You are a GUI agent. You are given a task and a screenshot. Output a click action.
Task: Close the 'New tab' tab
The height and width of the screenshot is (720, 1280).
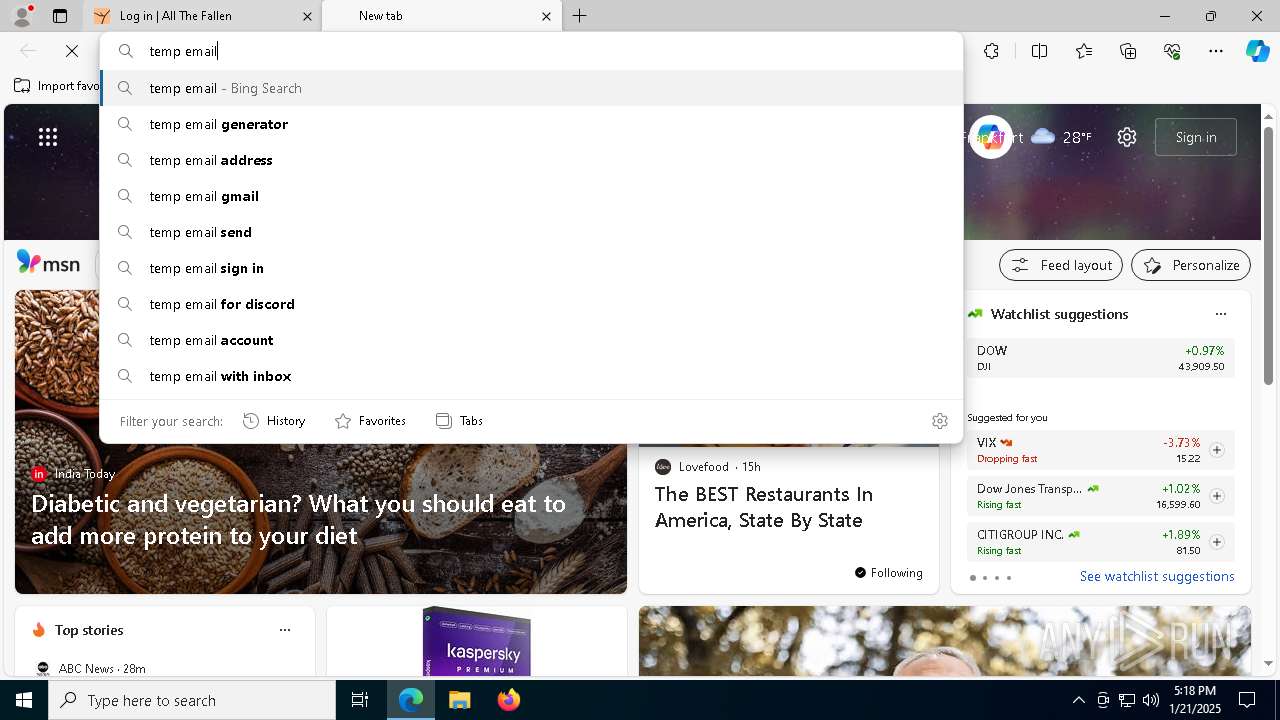click(546, 16)
